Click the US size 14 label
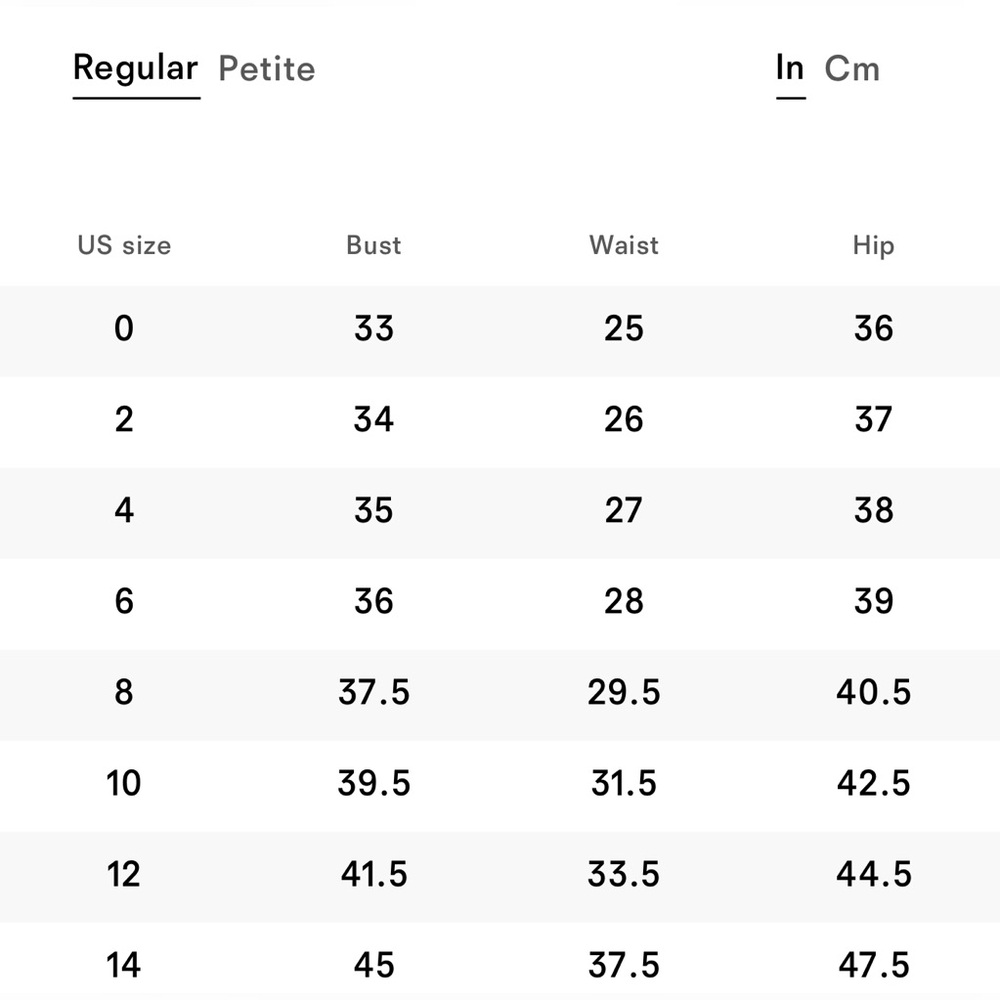This screenshot has height=1000, width=1000. (x=124, y=966)
